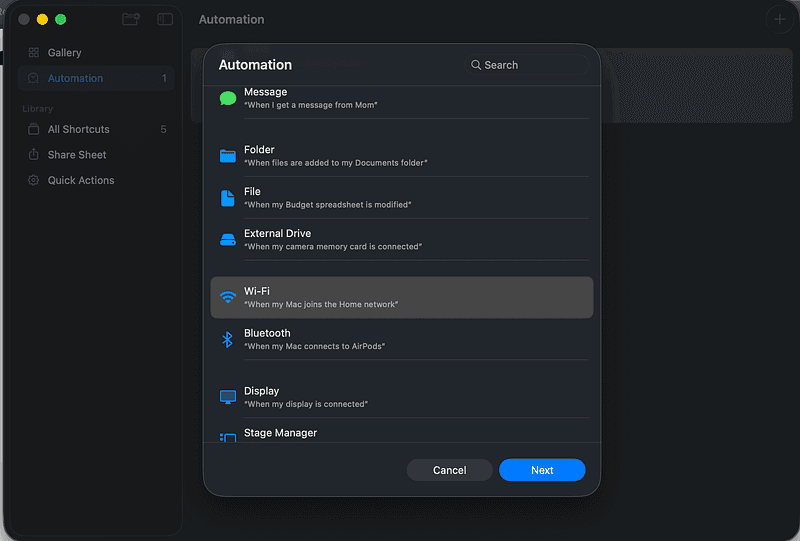800x541 pixels.
Task: Click the plus add automation button
Action: pyautogui.click(x=780, y=19)
